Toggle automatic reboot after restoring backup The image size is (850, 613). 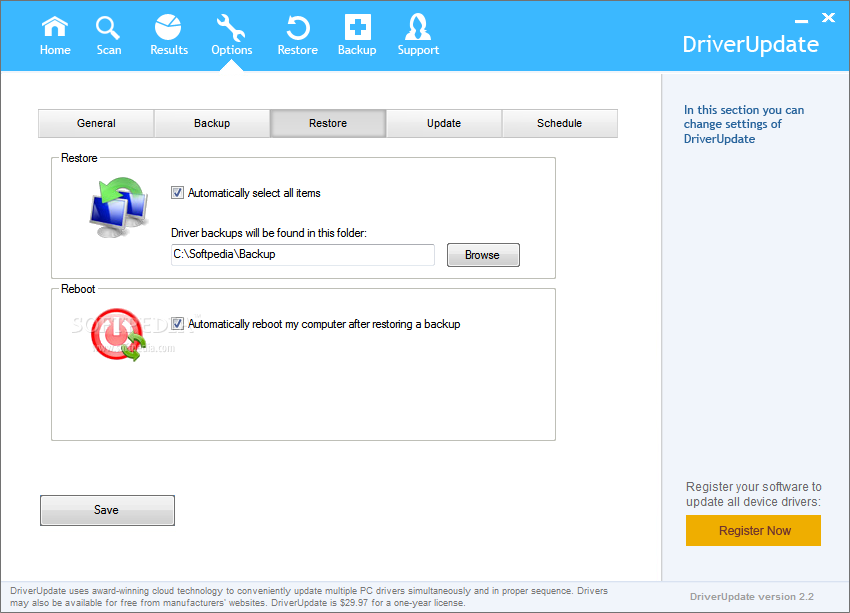pyautogui.click(x=177, y=324)
